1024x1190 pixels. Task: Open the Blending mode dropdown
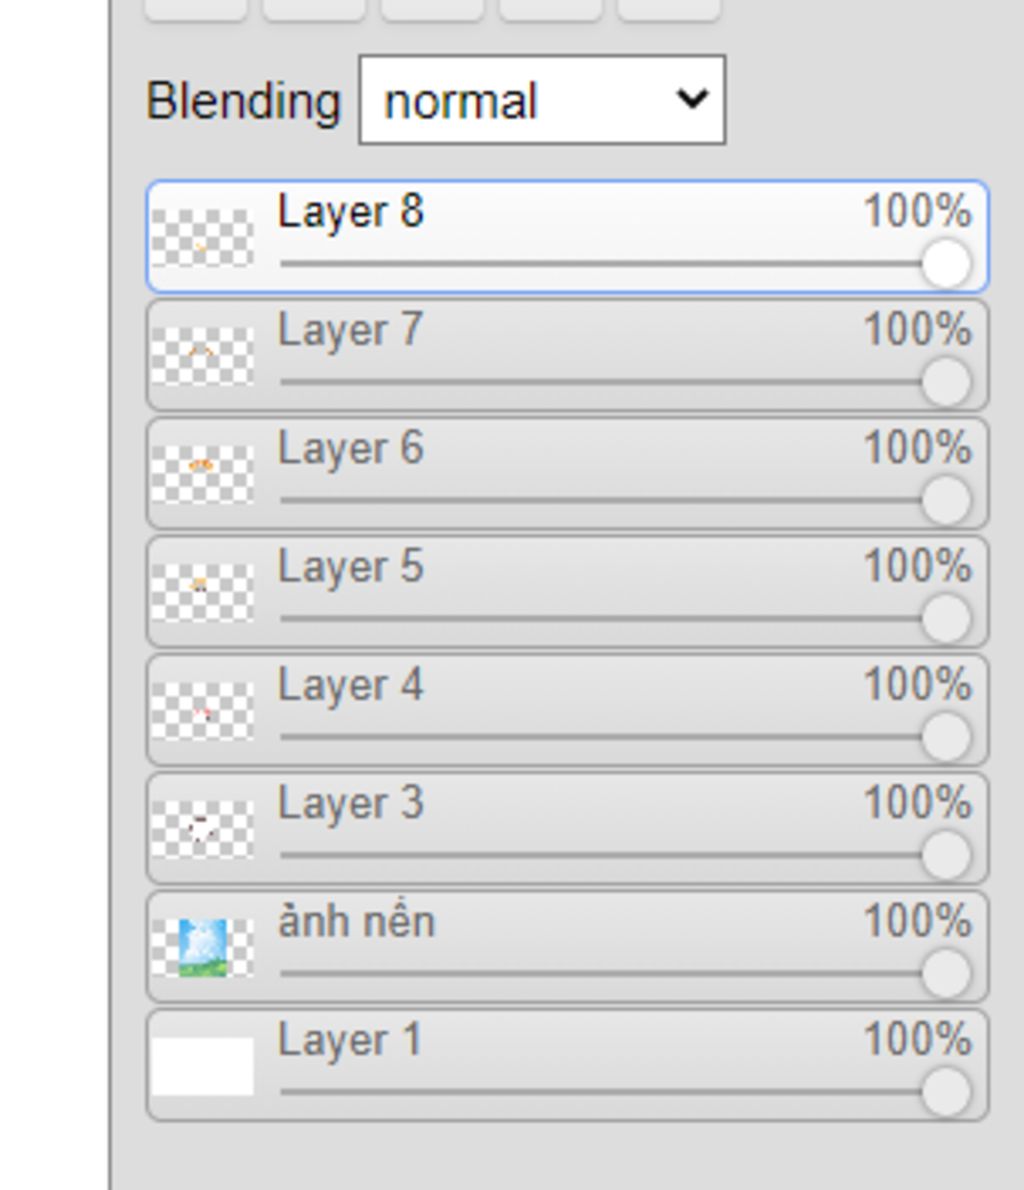(x=542, y=100)
